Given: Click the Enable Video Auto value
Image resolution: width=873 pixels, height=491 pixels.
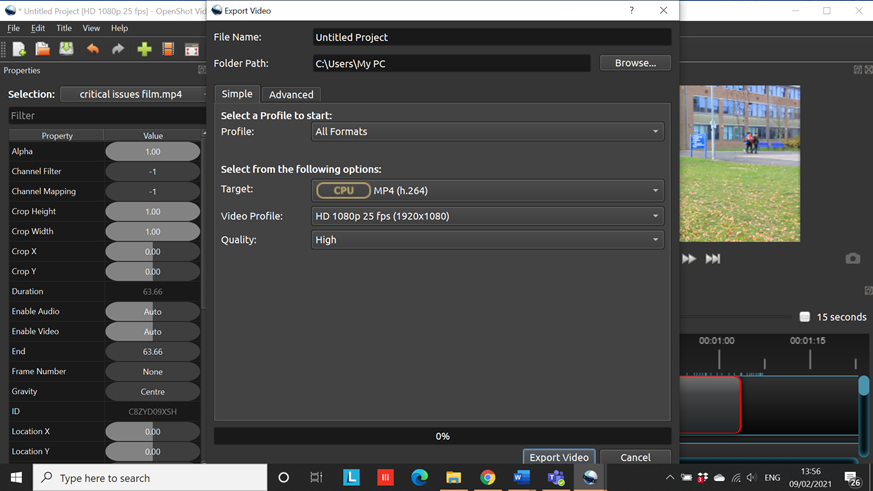Looking at the screenshot, I should tap(153, 332).
